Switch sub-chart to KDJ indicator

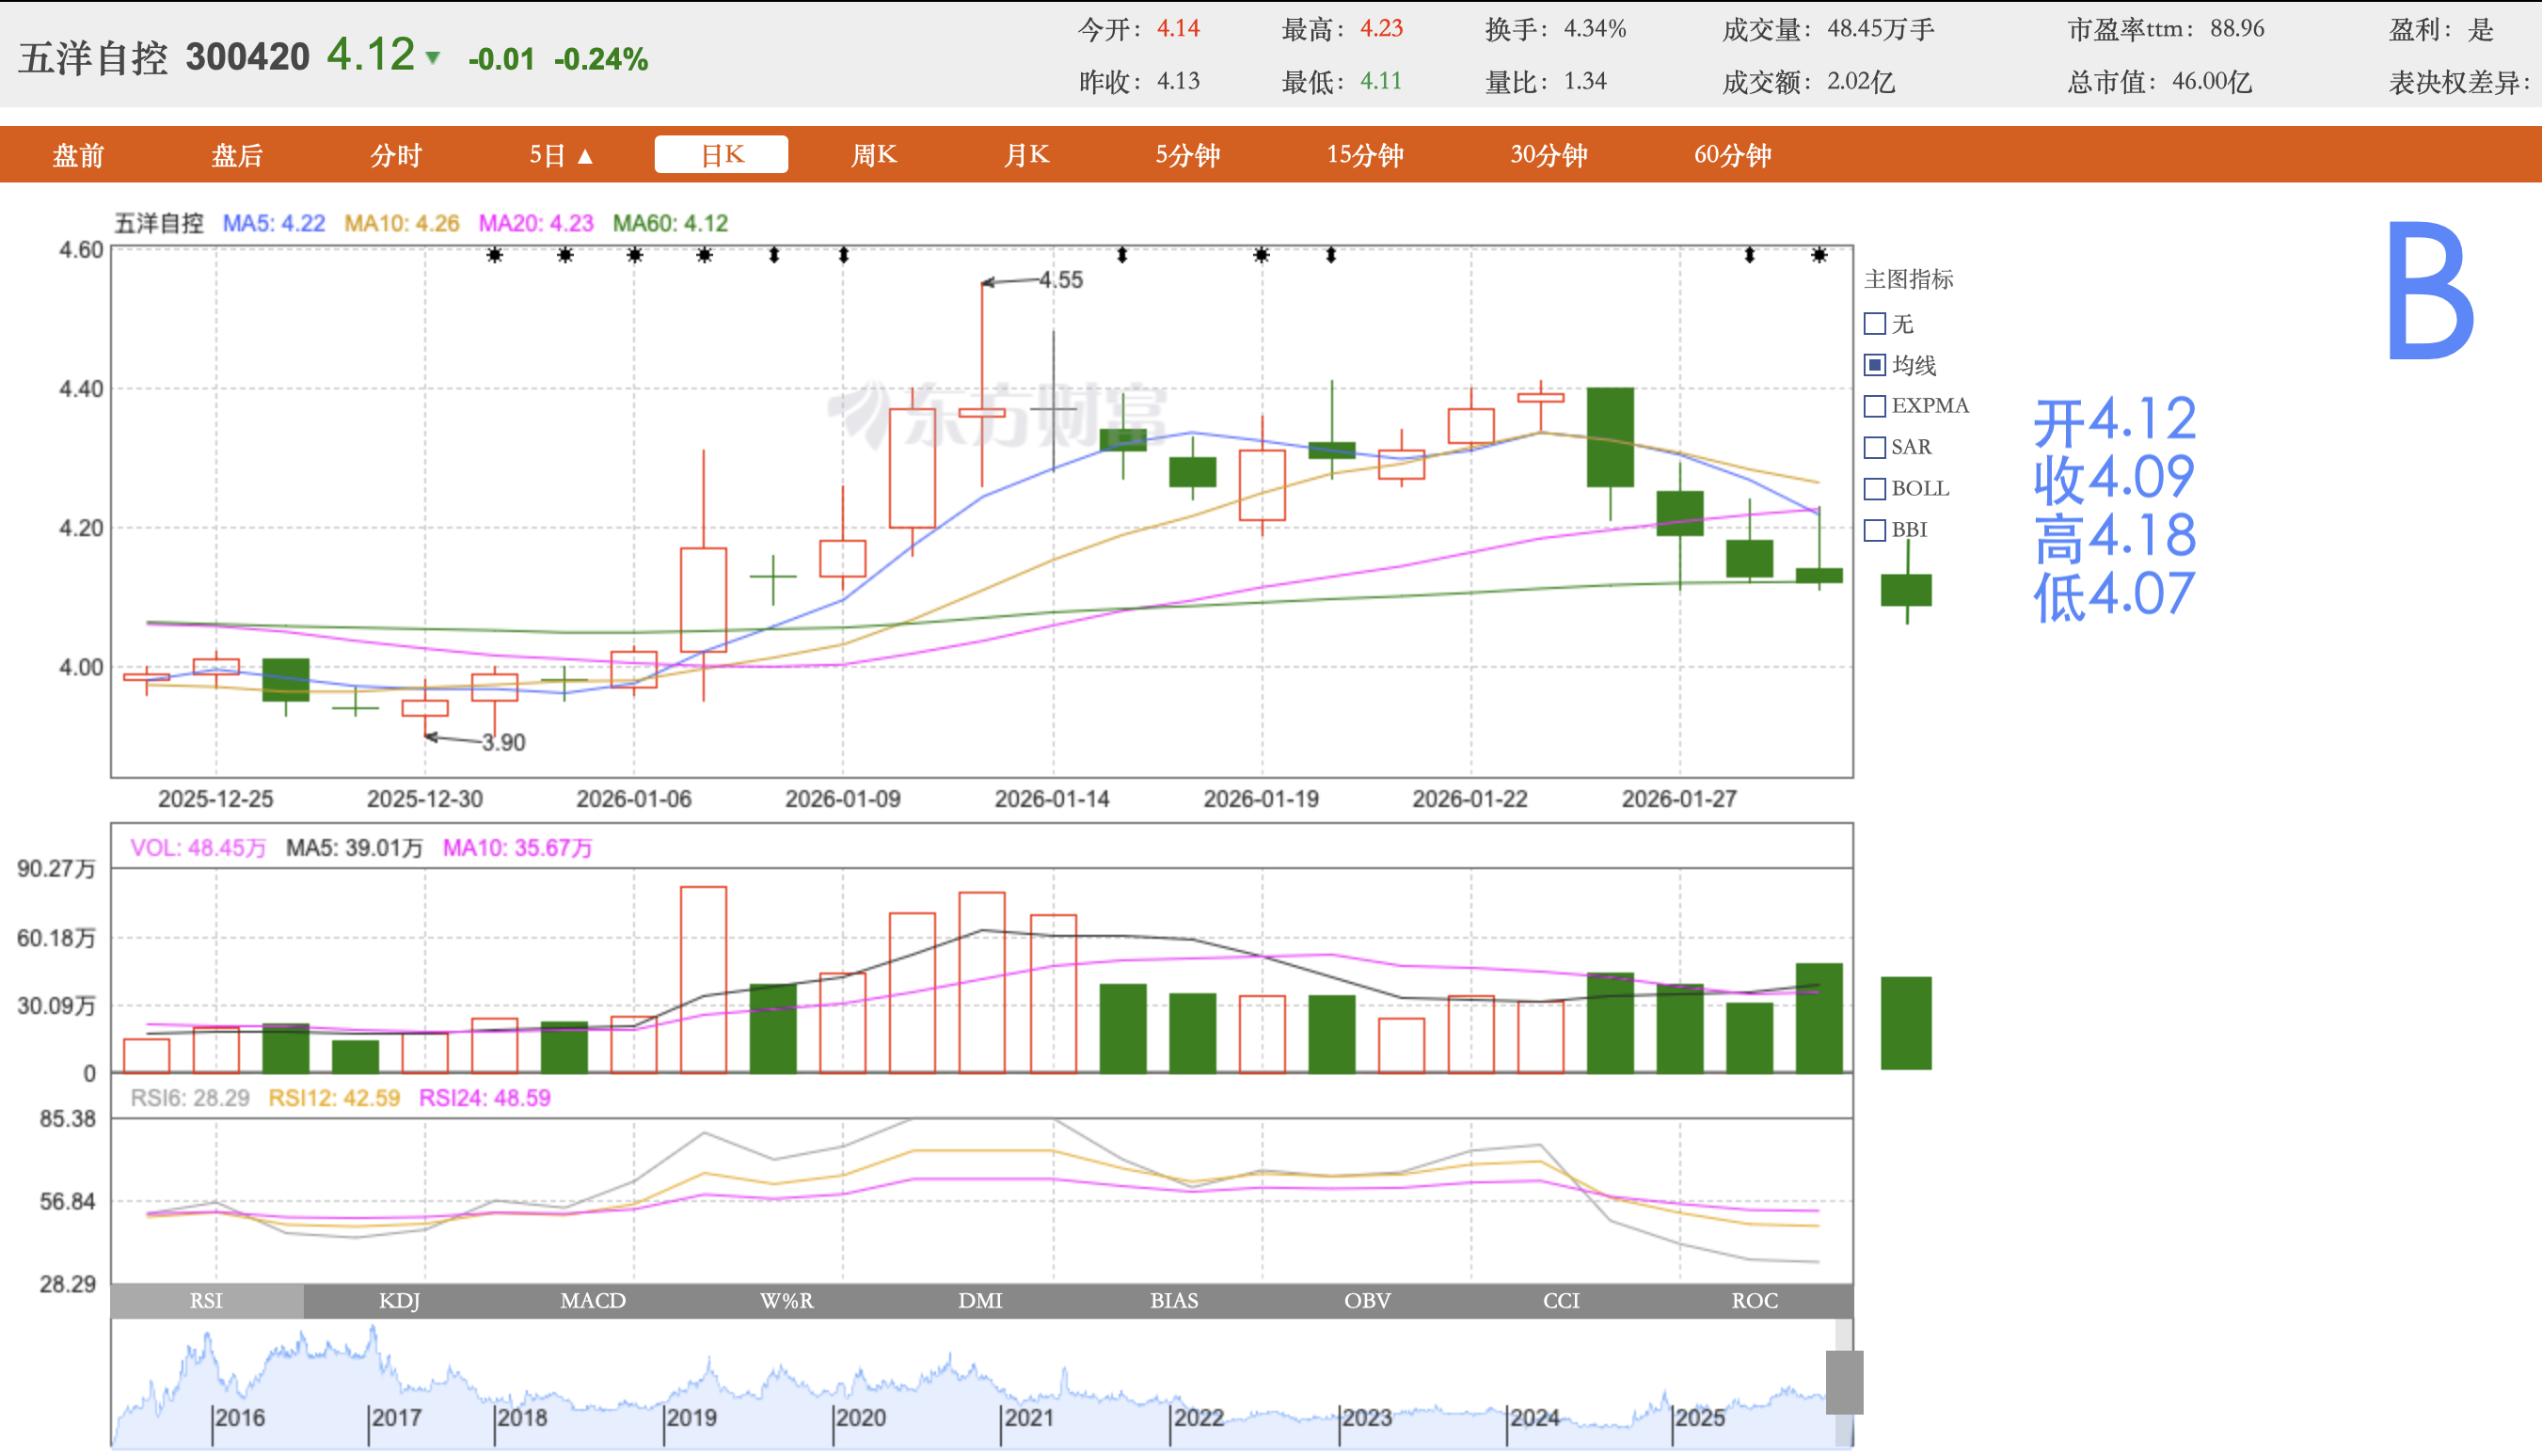click(399, 1300)
